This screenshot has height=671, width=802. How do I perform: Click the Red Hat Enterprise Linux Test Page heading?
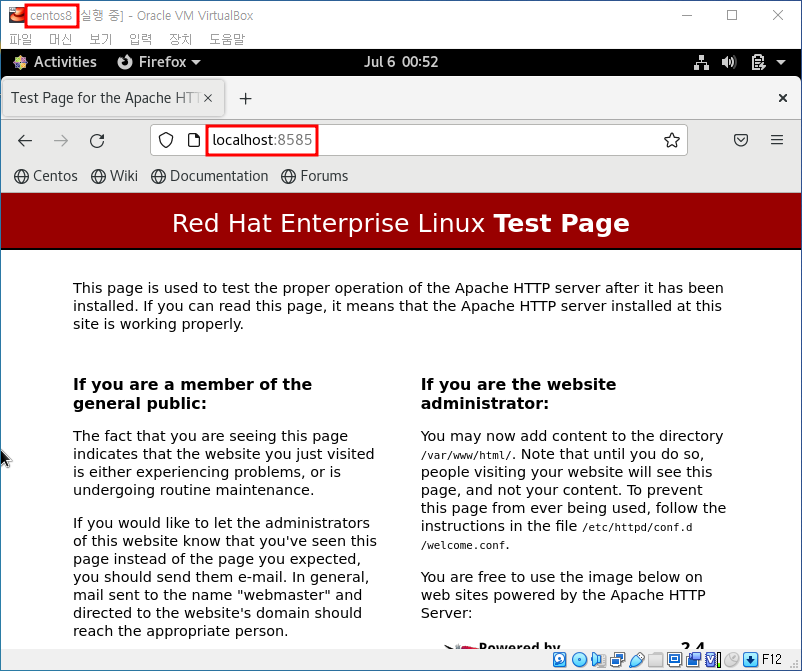tap(400, 223)
